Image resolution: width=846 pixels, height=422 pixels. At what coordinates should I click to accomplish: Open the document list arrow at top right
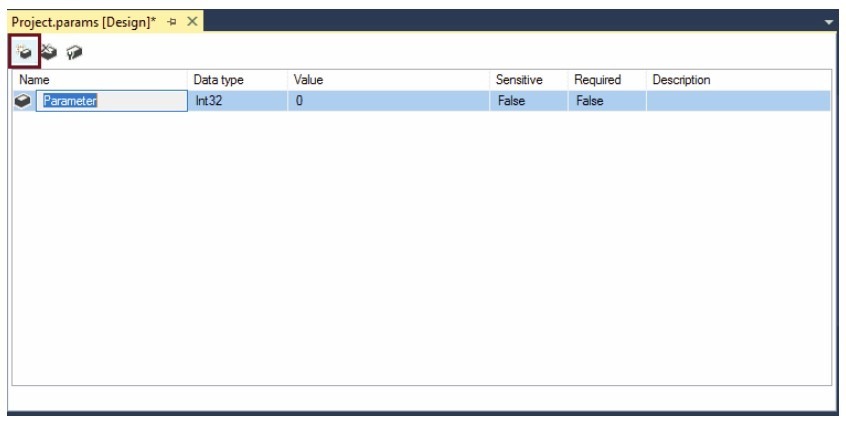(x=829, y=21)
